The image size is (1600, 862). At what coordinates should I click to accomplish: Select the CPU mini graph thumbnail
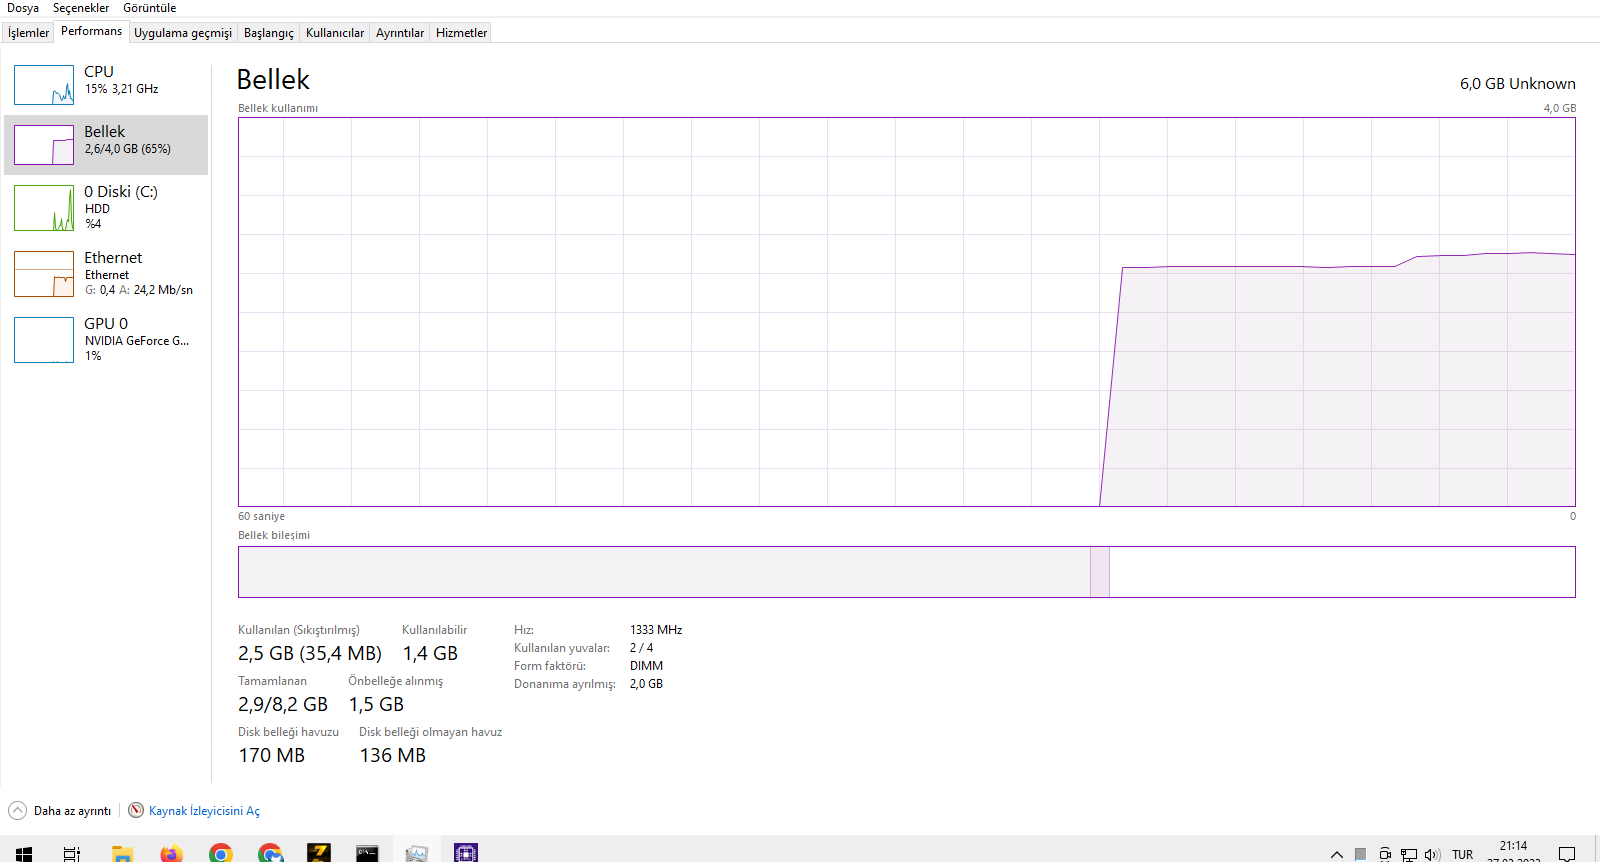[x=44, y=85]
